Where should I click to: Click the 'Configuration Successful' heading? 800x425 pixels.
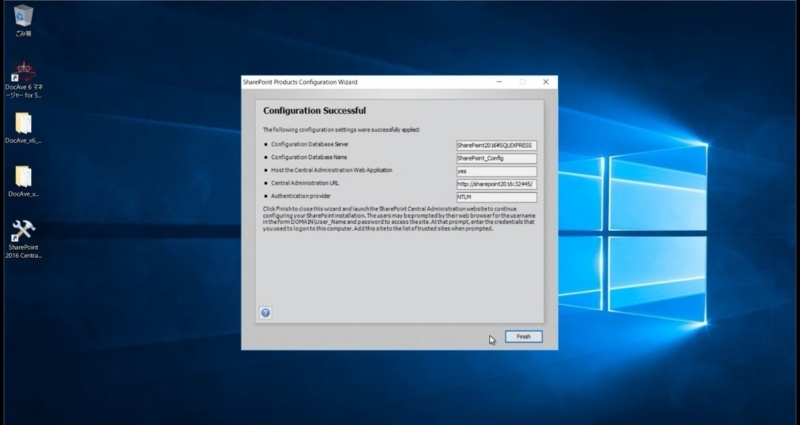click(x=314, y=111)
